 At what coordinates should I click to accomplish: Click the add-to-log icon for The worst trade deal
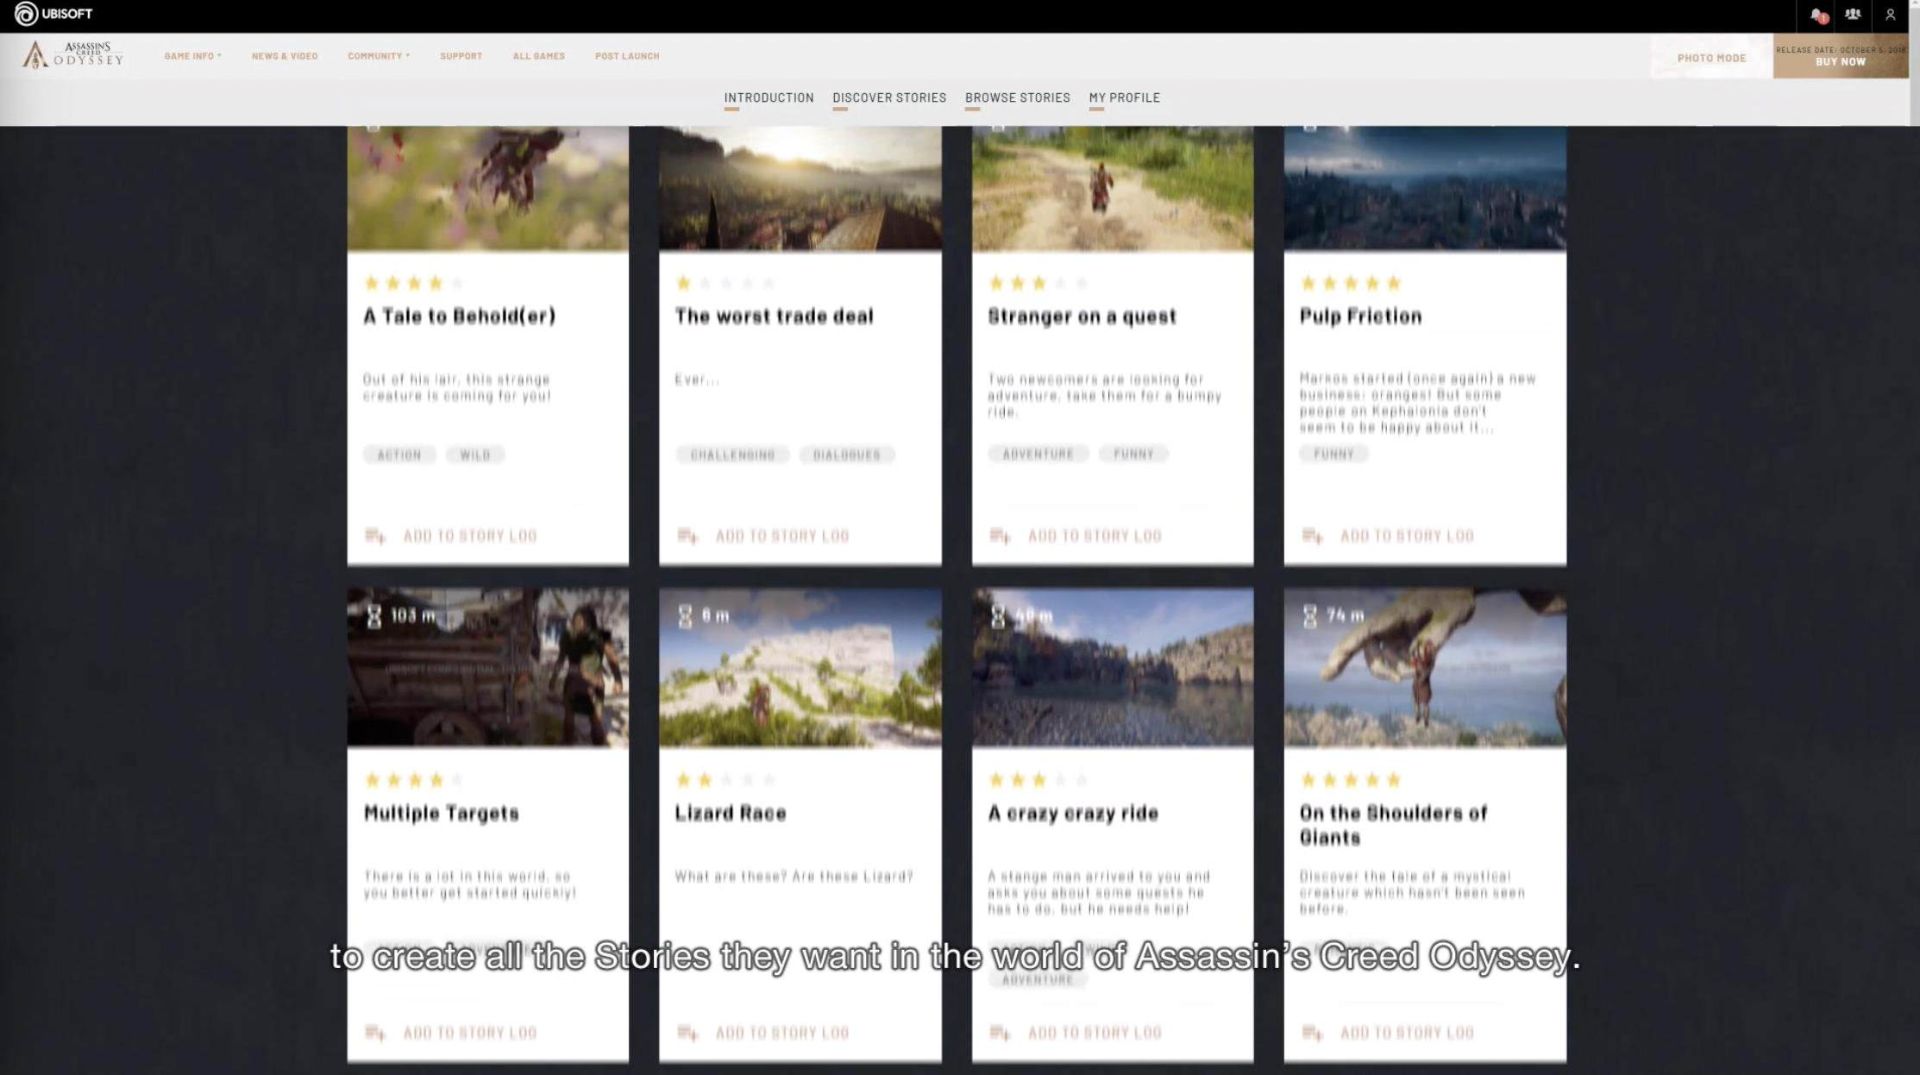point(687,536)
